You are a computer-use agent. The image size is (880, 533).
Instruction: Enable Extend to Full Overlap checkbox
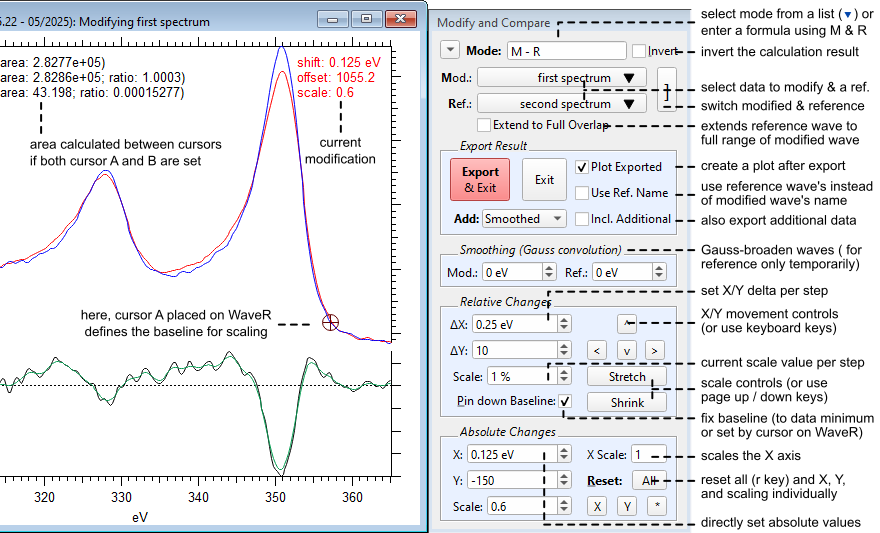point(484,125)
